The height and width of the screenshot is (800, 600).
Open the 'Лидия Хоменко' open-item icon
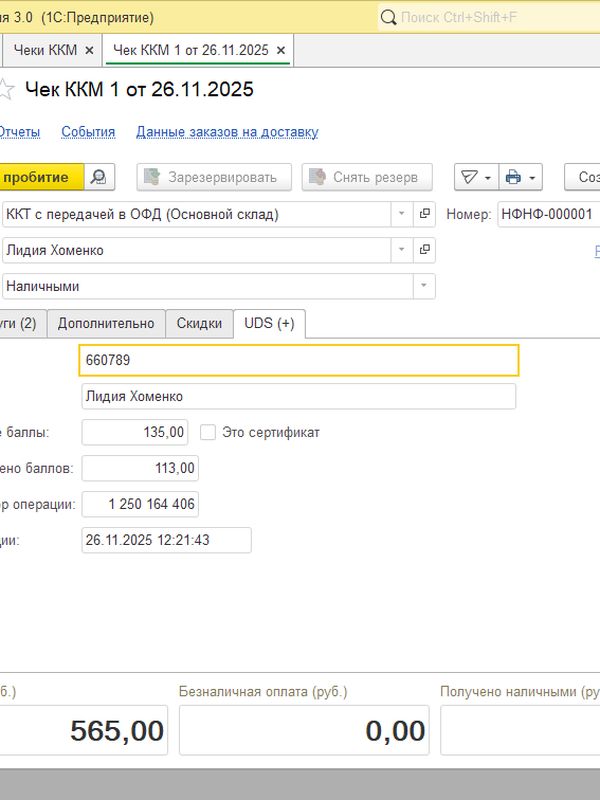(x=424, y=250)
